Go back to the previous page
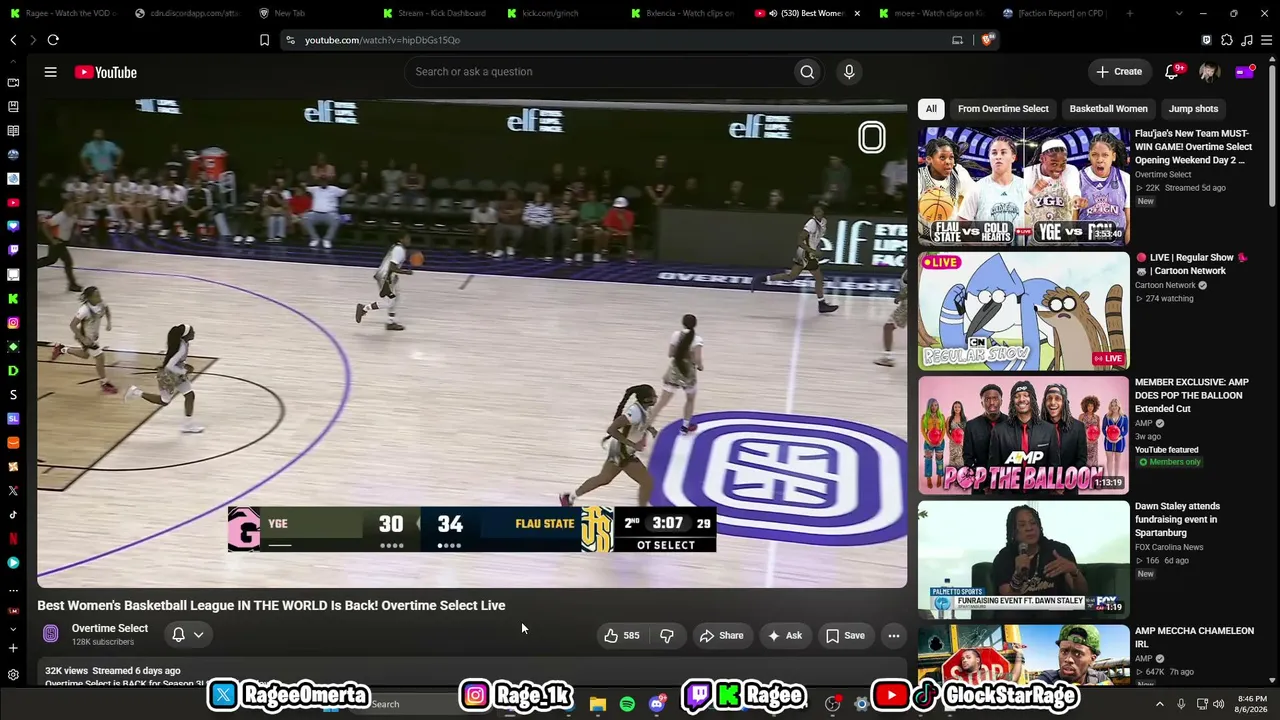 13,40
